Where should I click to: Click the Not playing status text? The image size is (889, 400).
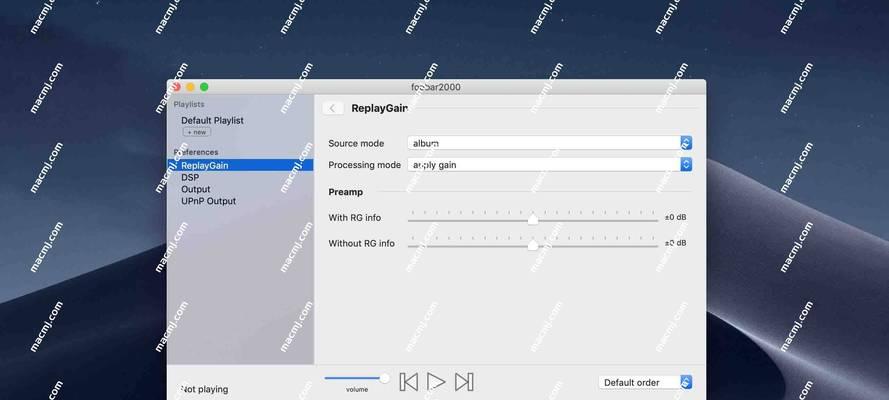[204, 389]
